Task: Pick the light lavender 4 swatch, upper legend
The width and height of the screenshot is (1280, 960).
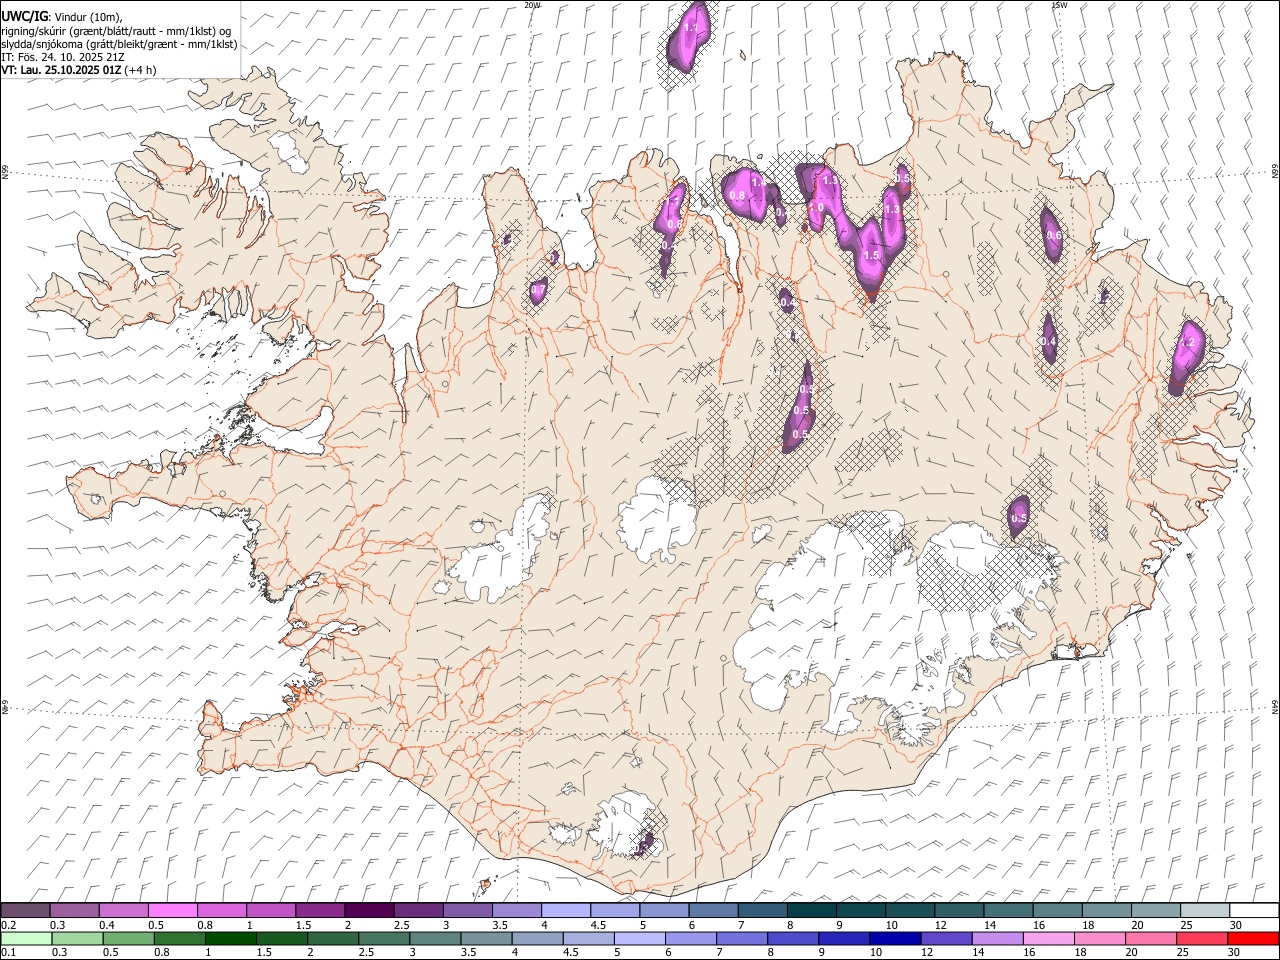Action: pos(566,911)
